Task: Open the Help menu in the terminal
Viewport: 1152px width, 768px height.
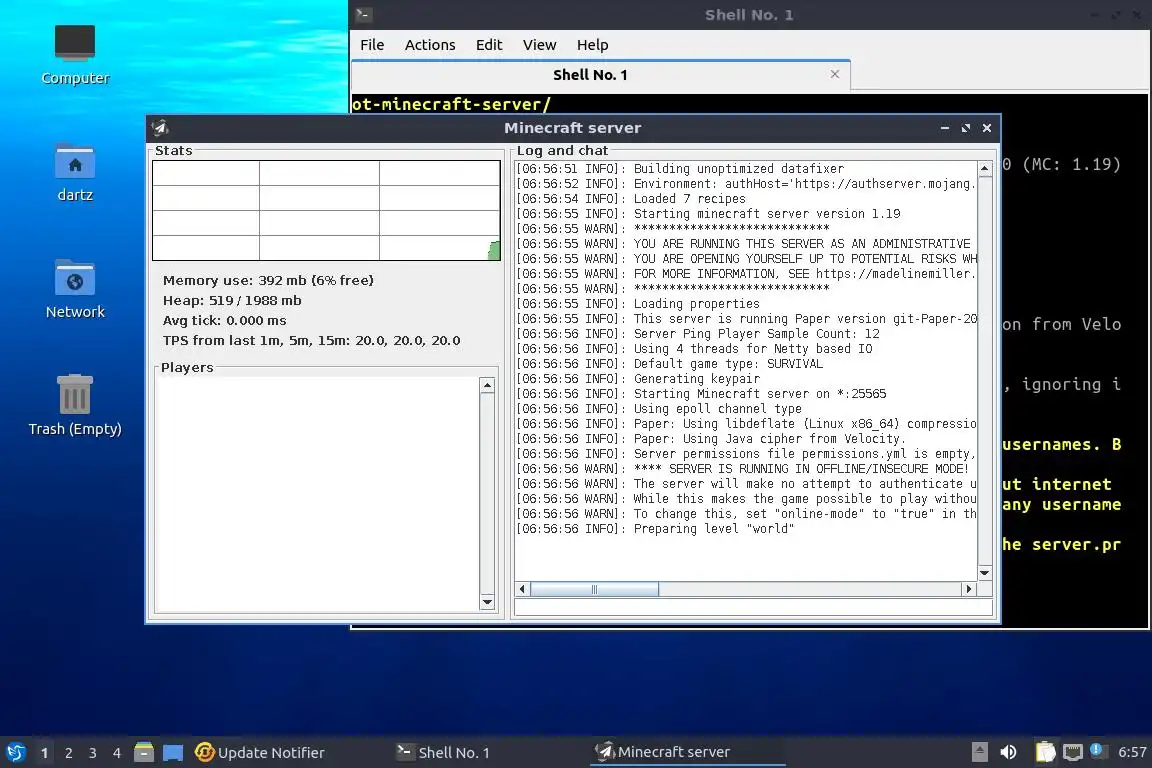Action: coord(592,45)
